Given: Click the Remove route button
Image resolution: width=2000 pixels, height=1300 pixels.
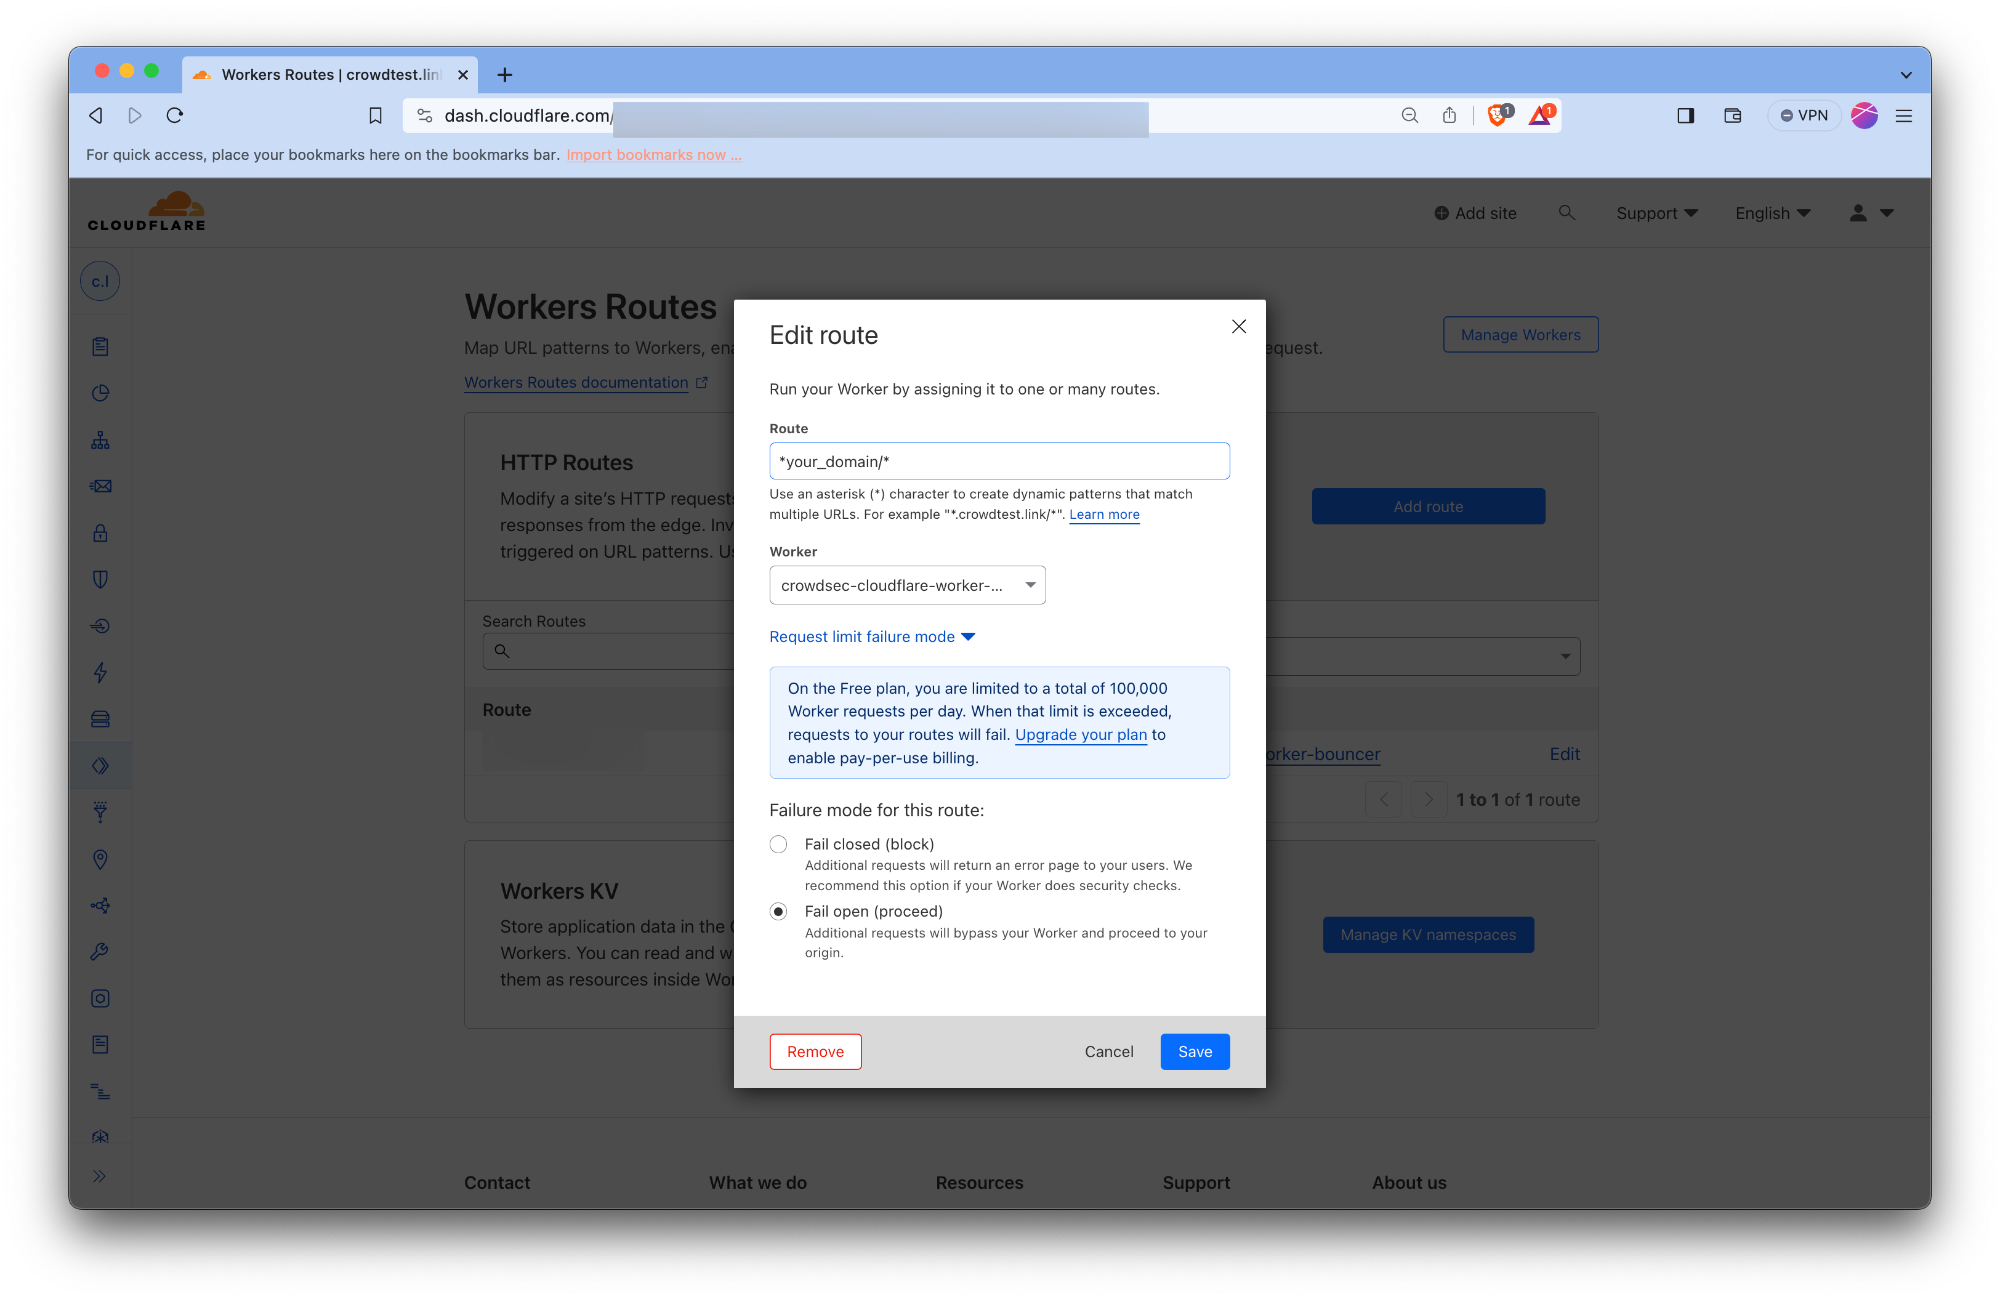Looking at the screenshot, I should pos(815,1051).
